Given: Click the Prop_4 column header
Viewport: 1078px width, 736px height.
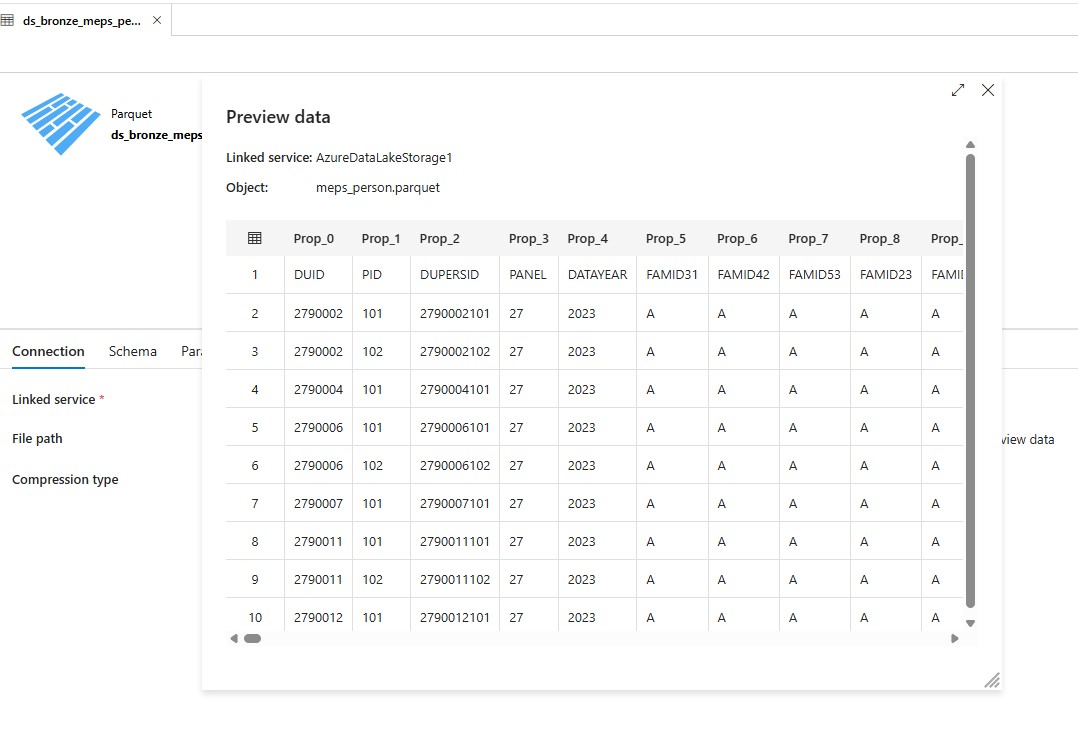Looking at the screenshot, I should pos(587,238).
